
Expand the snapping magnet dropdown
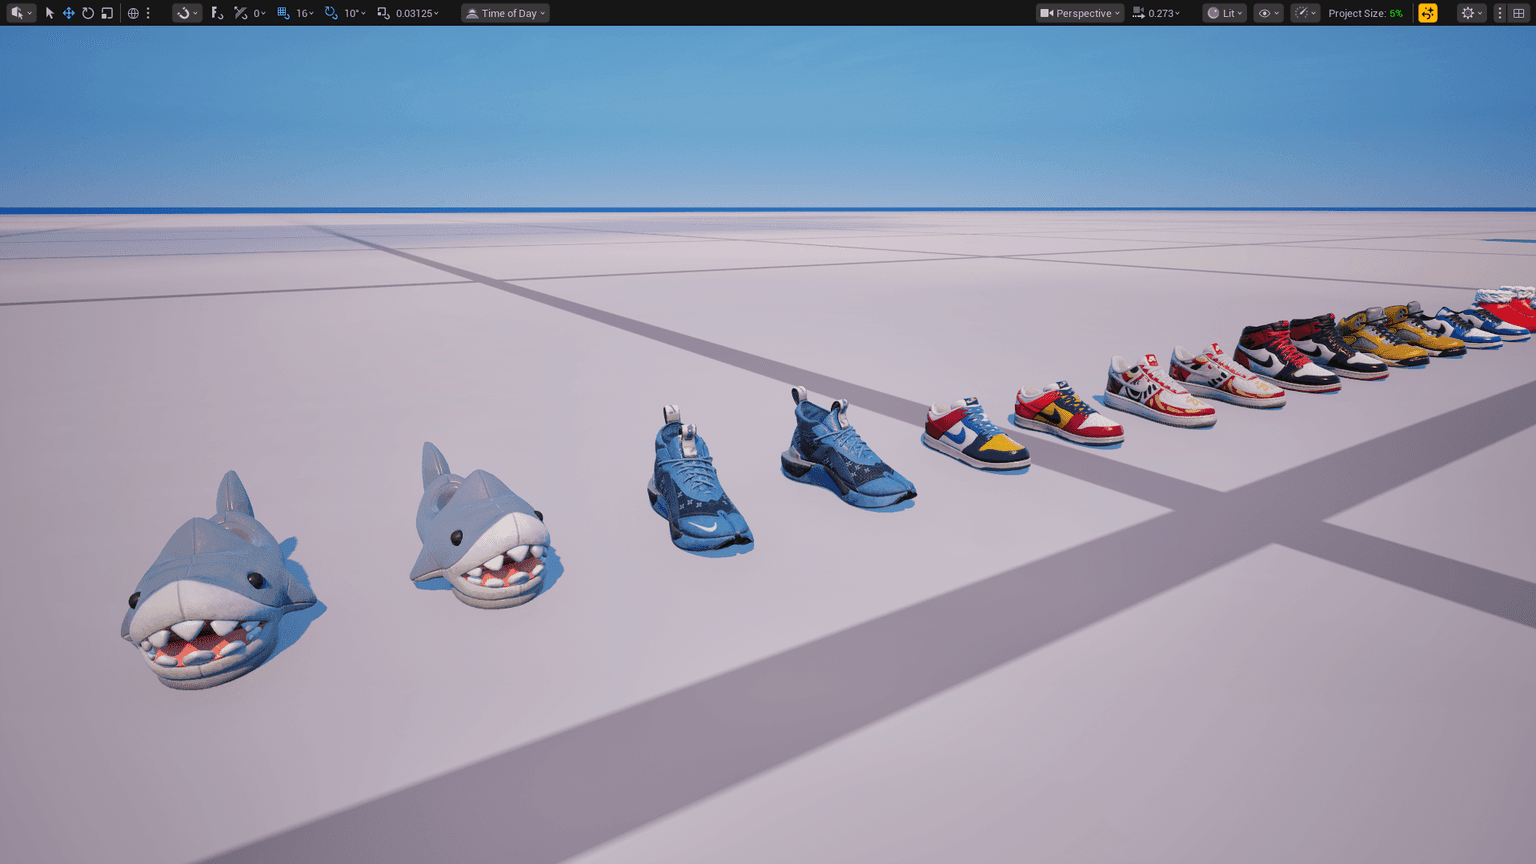pos(187,13)
